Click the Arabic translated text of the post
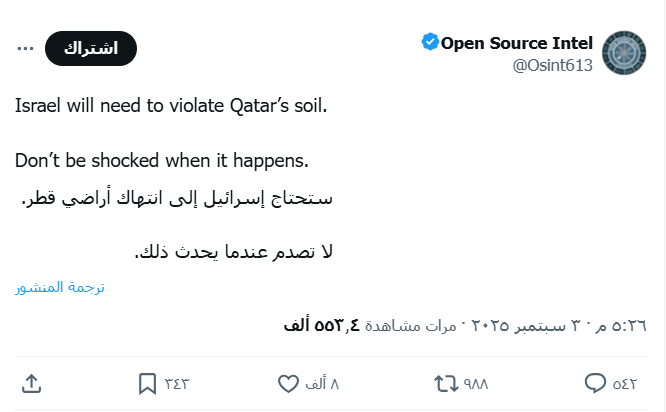666x412 pixels. pyautogui.click(x=176, y=197)
